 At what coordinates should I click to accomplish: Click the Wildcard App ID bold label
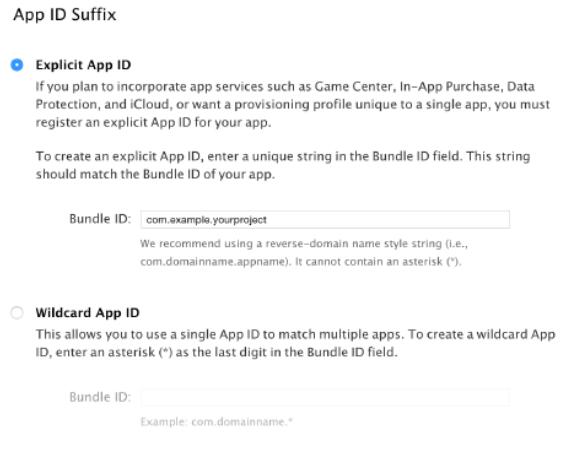[x=87, y=313]
